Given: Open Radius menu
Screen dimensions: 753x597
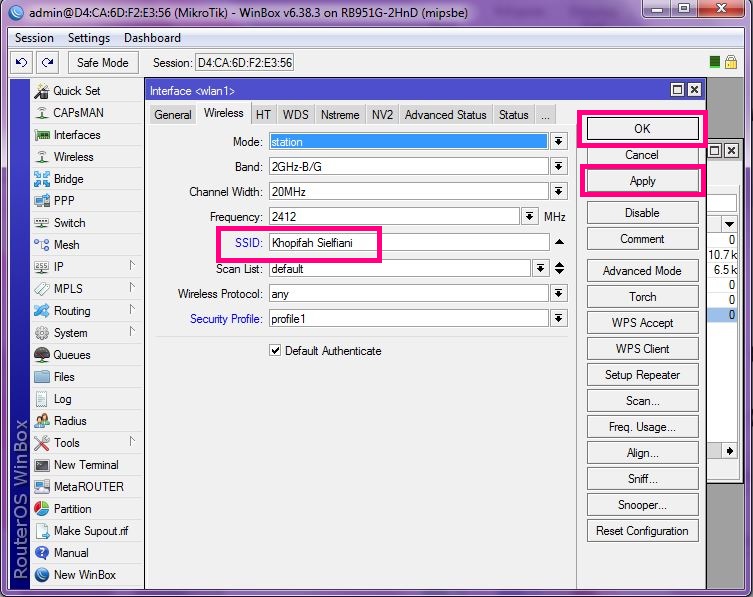Looking at the screenshot, I should [x=86, y=421].
